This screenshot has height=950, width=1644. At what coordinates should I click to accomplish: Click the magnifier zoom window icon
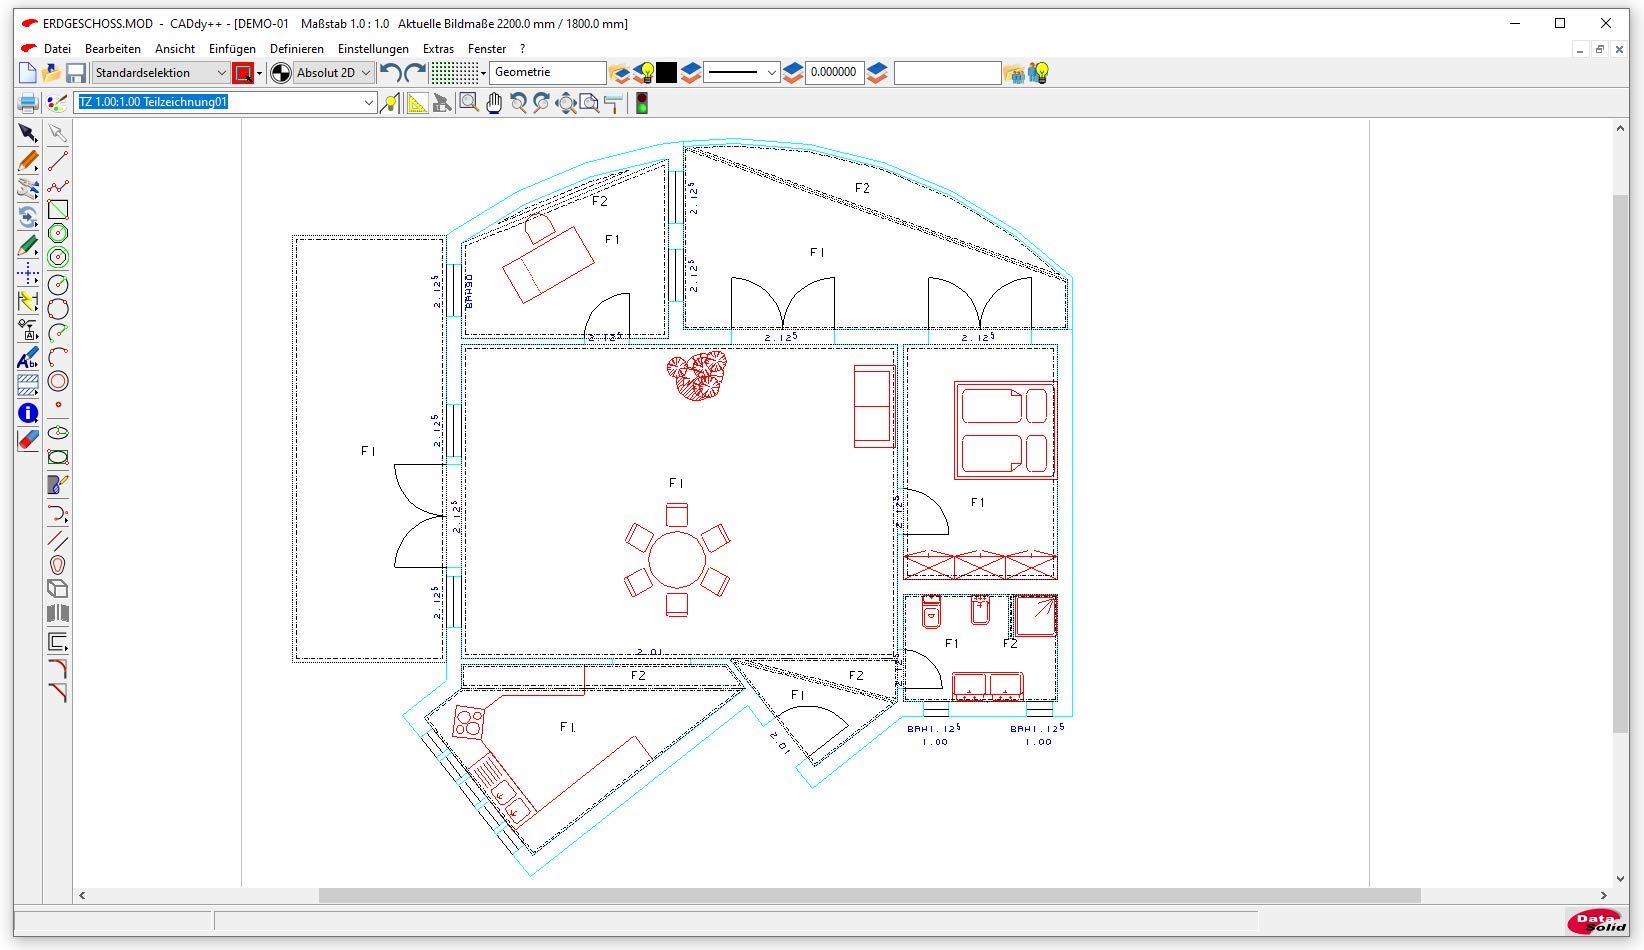coord(468,103)
